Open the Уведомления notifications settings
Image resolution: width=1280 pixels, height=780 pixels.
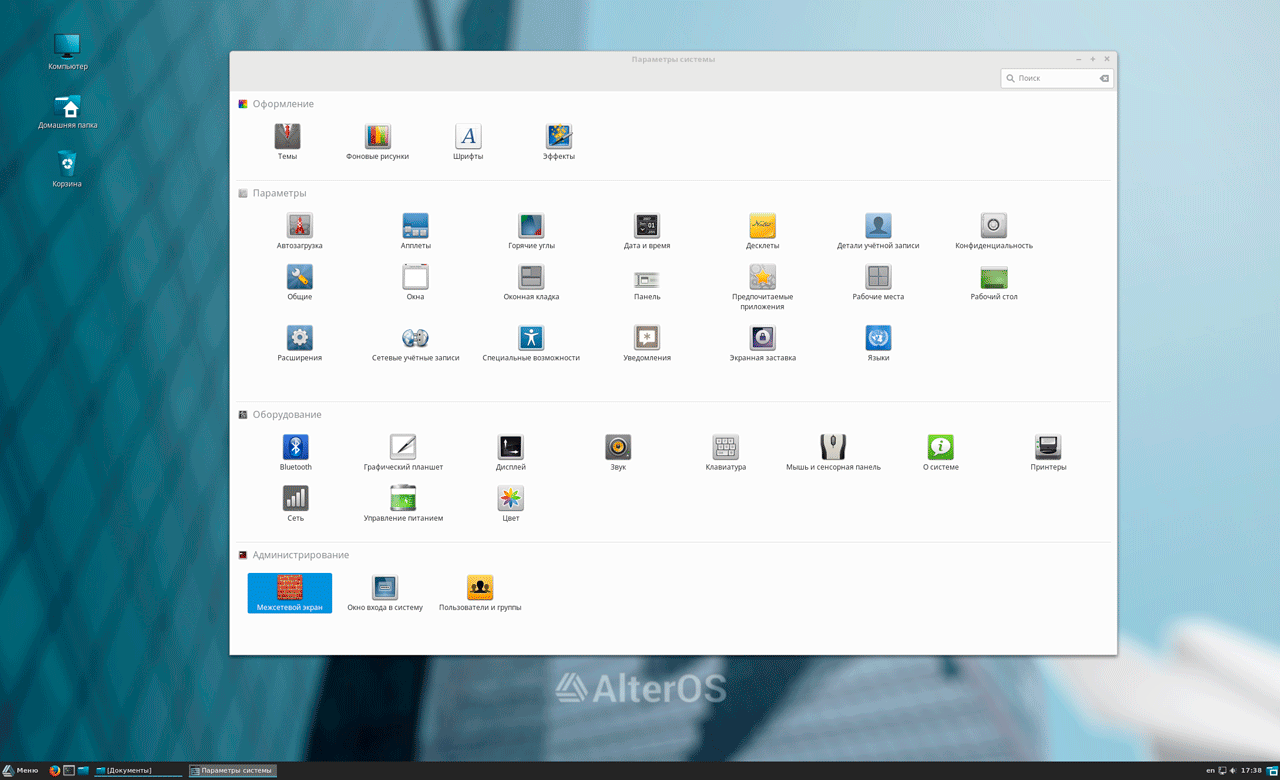click(x=647, y=343)
